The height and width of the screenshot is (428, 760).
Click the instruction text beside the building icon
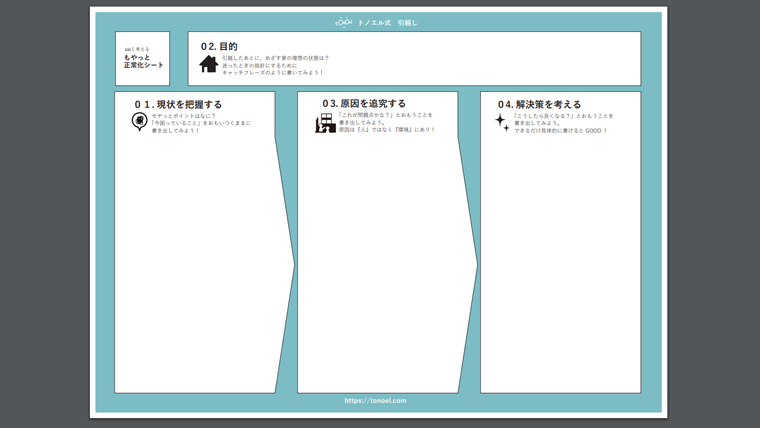(x=386, y=122)
